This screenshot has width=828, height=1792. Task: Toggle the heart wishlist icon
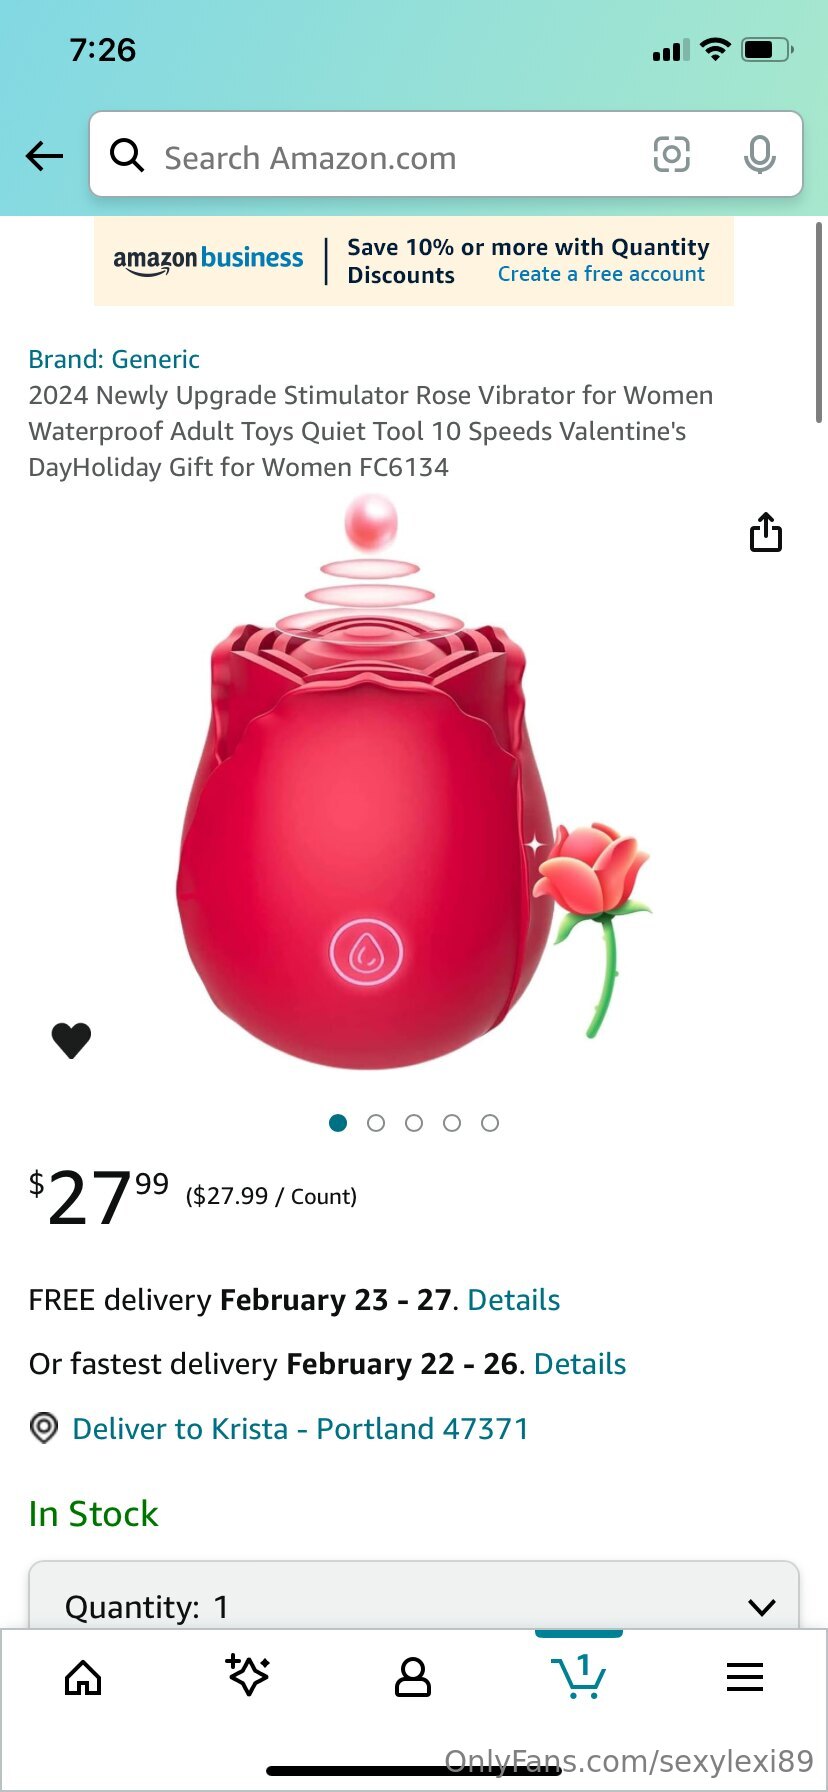click(71, 1041)
